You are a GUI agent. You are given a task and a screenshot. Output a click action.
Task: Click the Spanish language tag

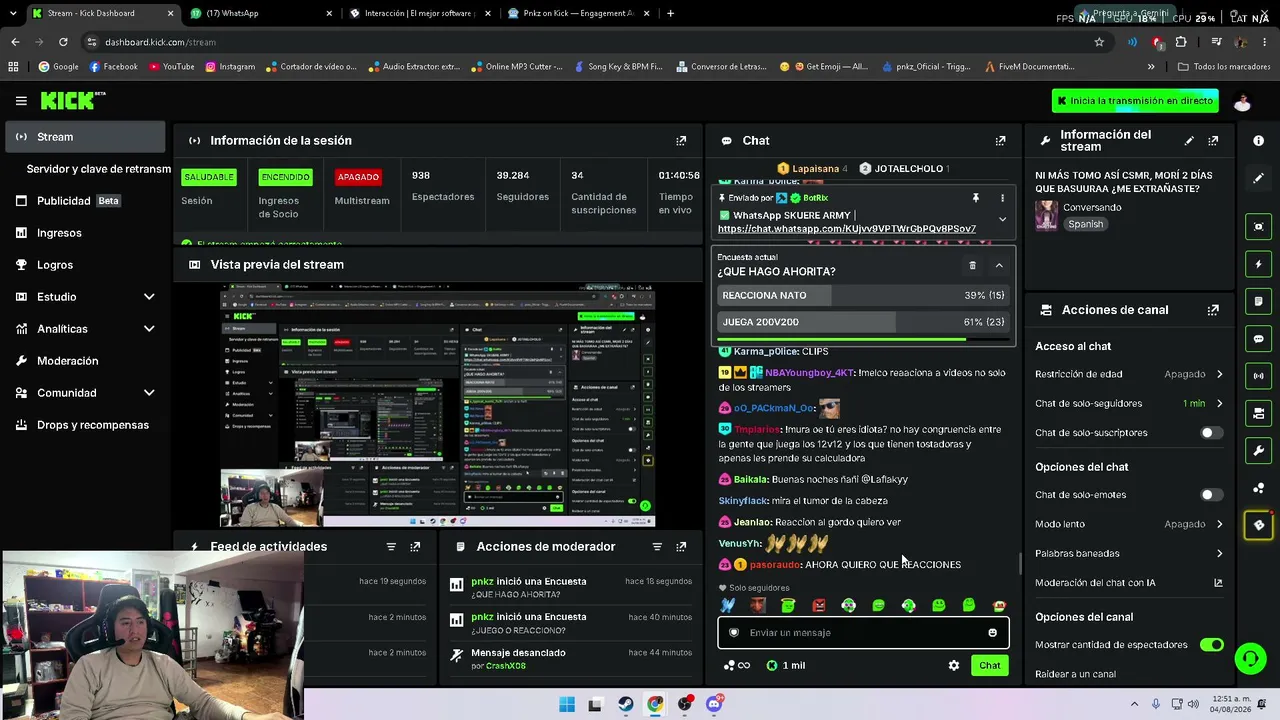1085,224
